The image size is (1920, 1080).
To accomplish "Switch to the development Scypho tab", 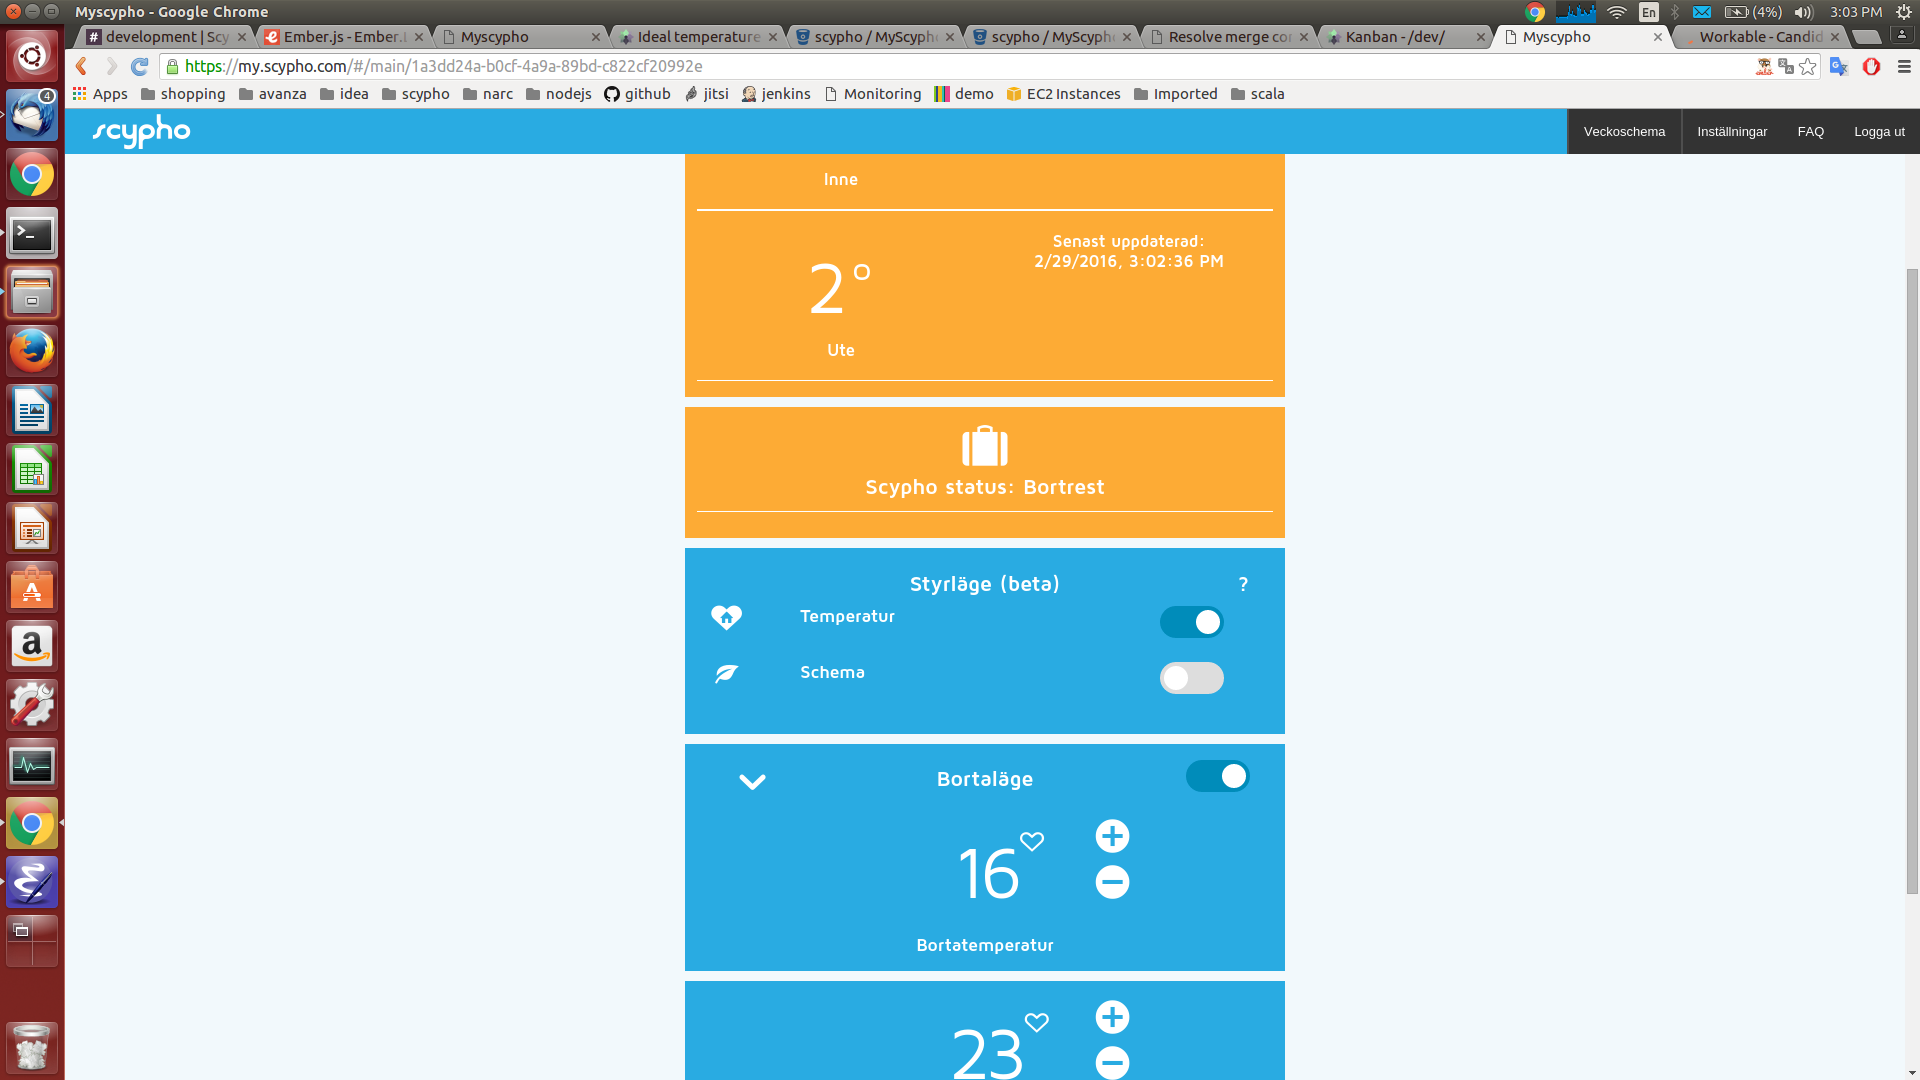I will [166, 37].
